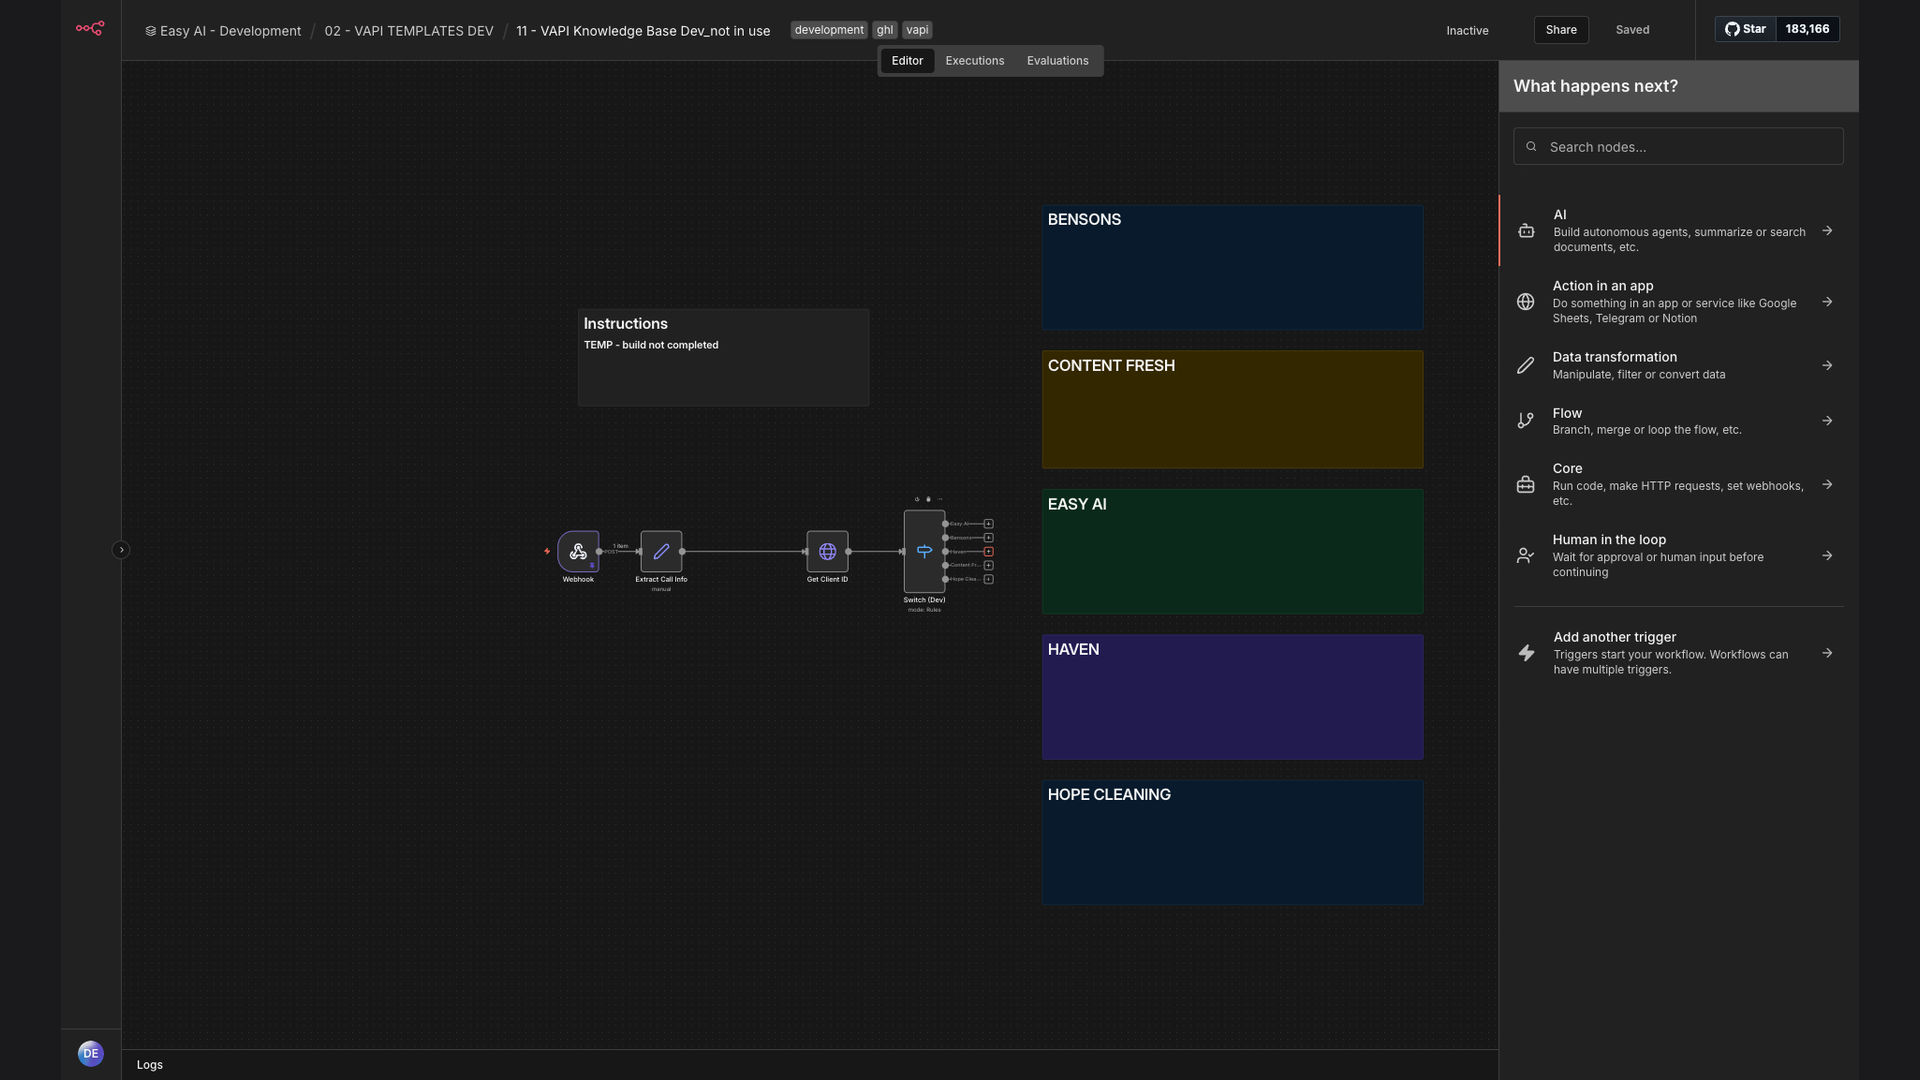Open the Switch (Dev) node
Screen dimensions: 1920x1080
(924, 551)
